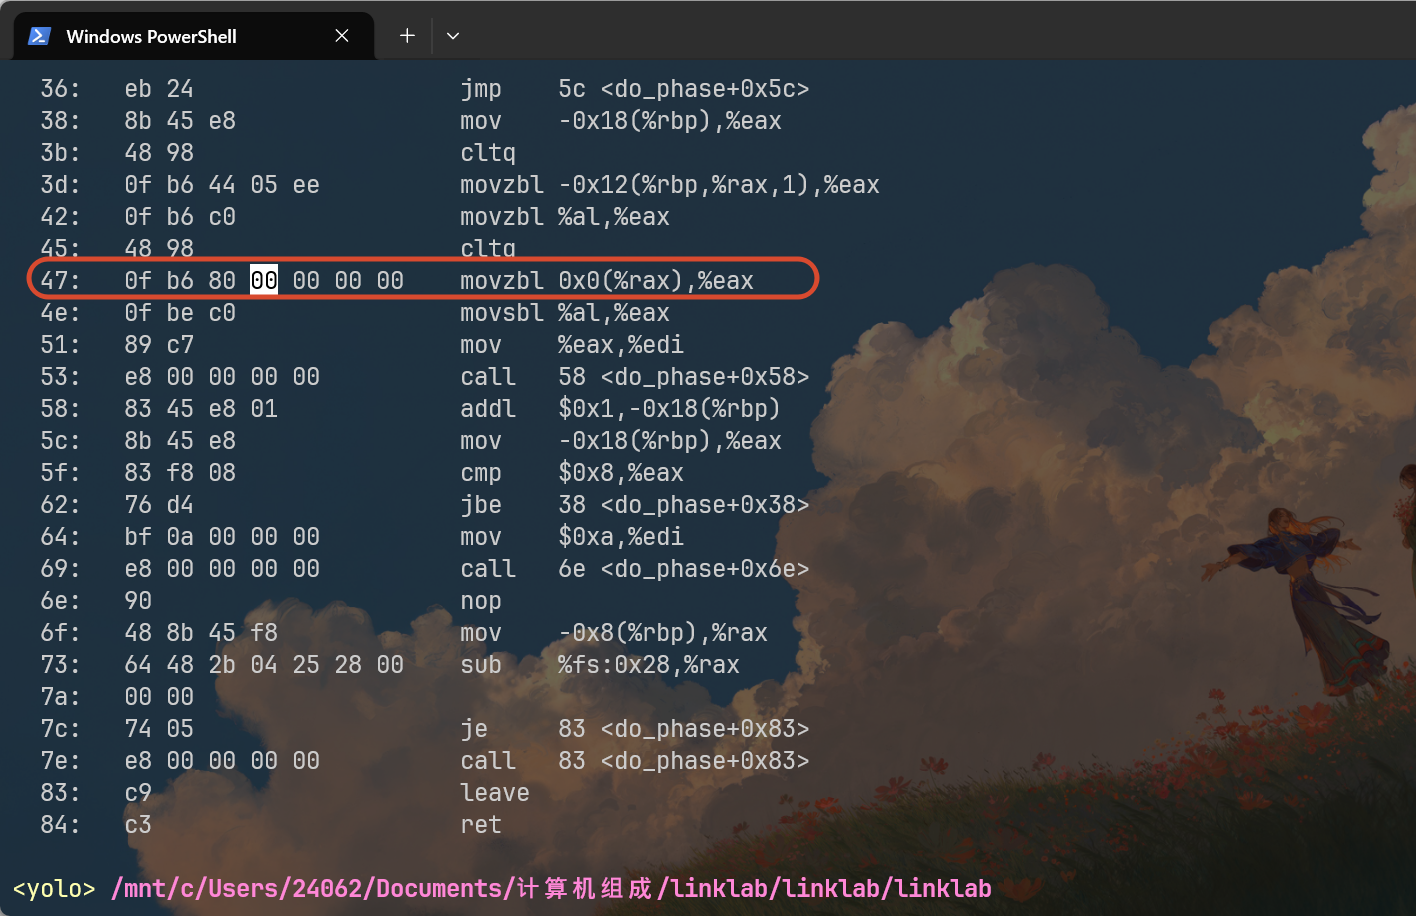Viewport: 1416px width, 916px height.
Task: Open a new tab with plus button
Action: tap(407, 36)
